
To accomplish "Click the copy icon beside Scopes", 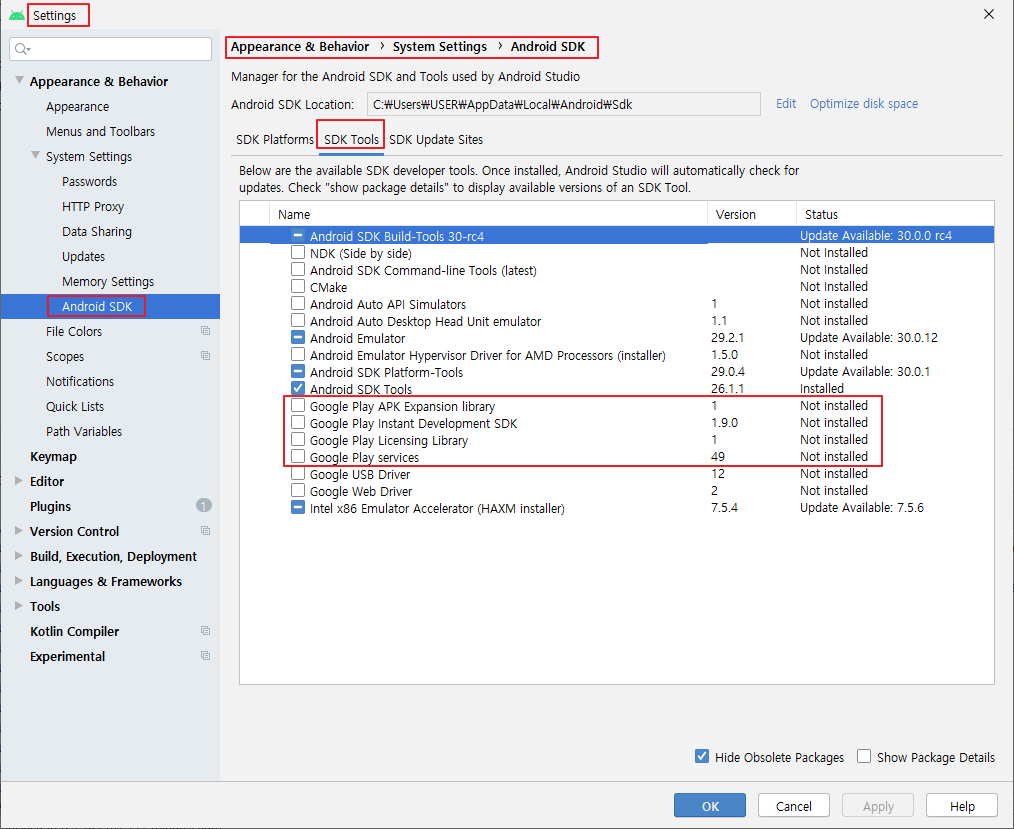I will point(206,356).
